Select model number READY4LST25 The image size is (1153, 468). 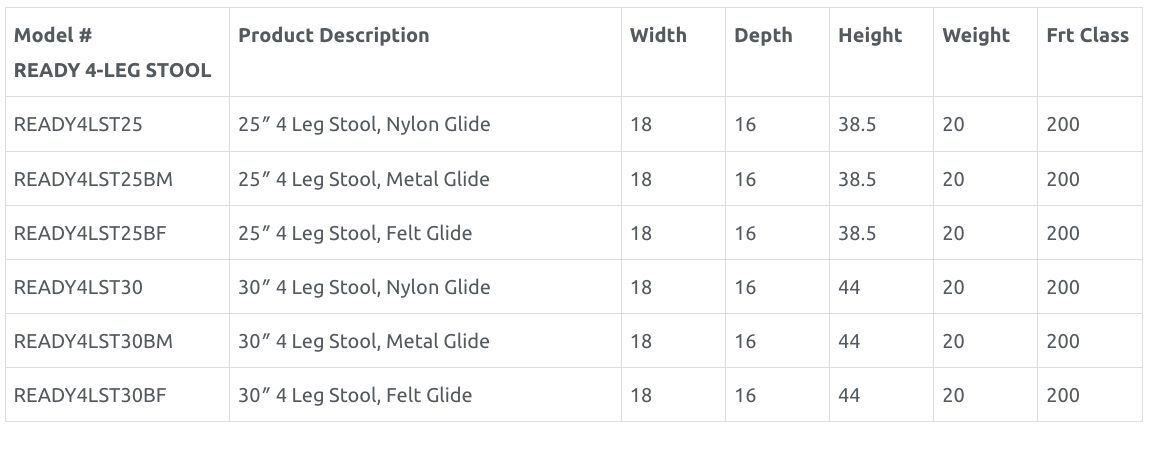78,124
